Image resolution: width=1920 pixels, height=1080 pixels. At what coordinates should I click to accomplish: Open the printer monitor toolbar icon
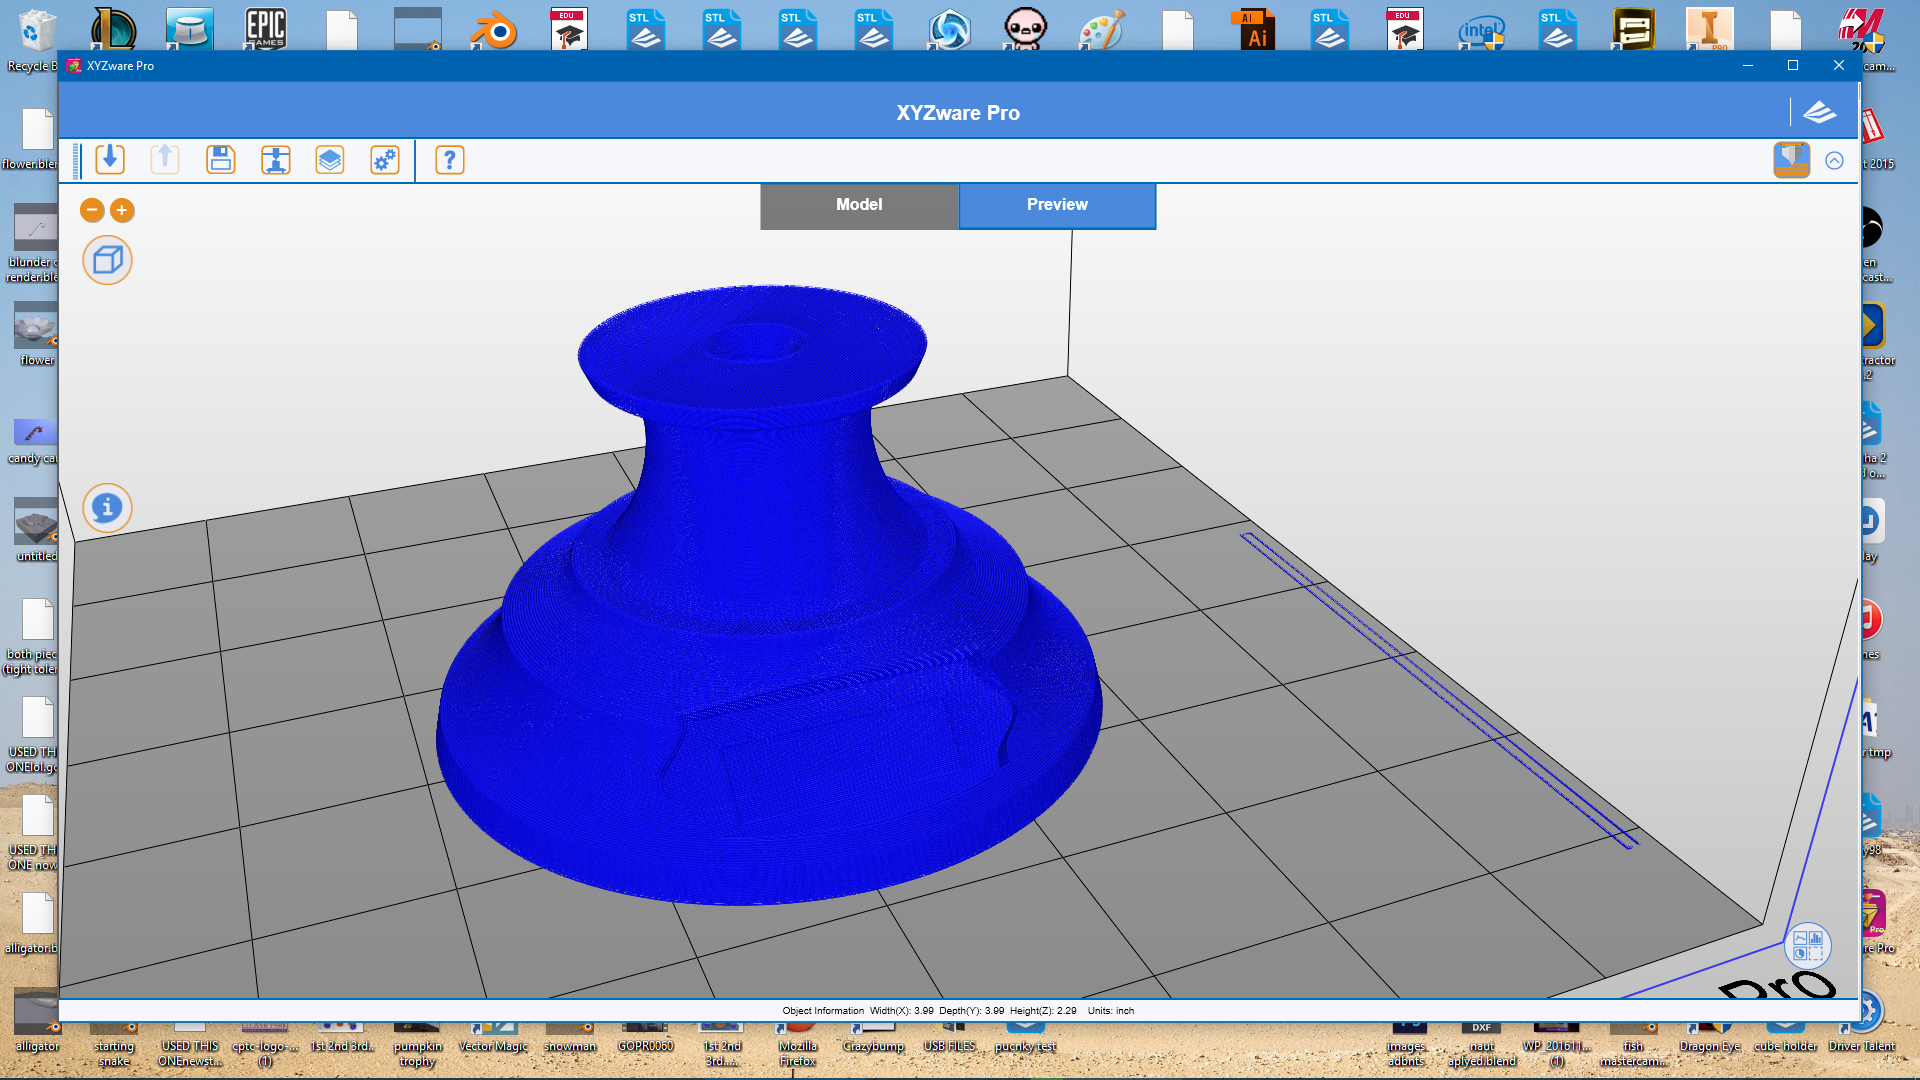(275, 160)
